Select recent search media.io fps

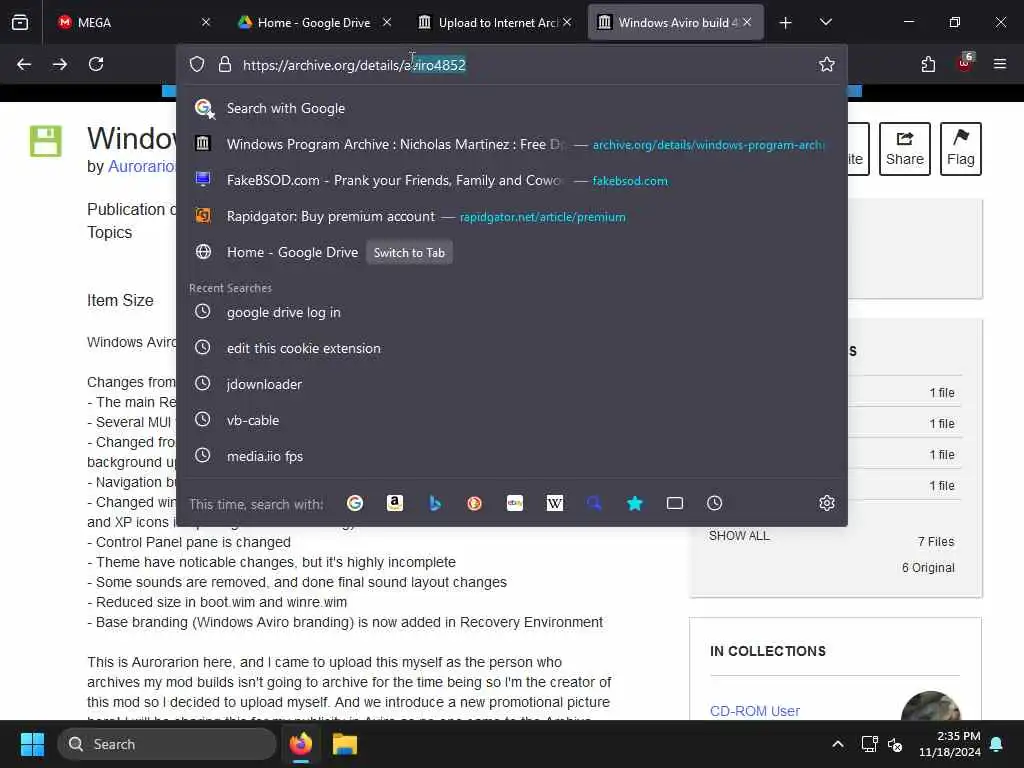pyautogui.click(x=512, y=456)
